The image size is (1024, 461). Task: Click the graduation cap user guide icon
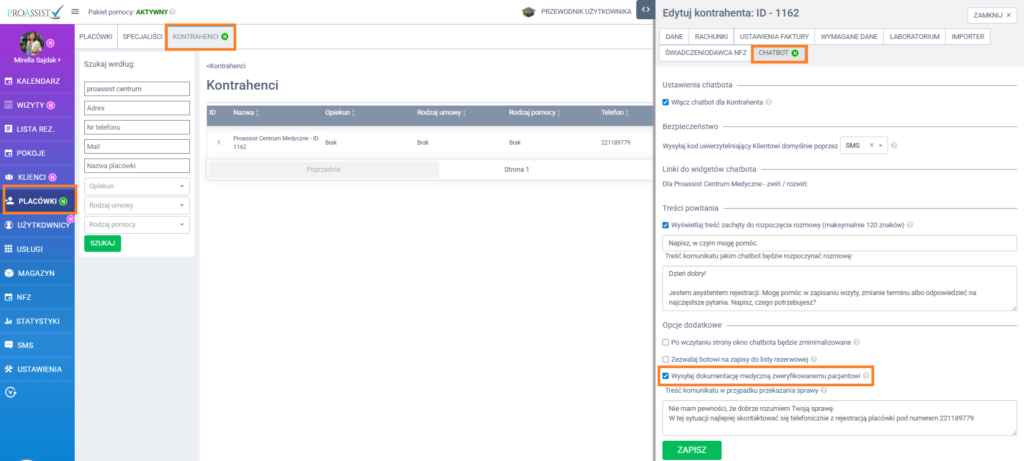tap(528, 12)
